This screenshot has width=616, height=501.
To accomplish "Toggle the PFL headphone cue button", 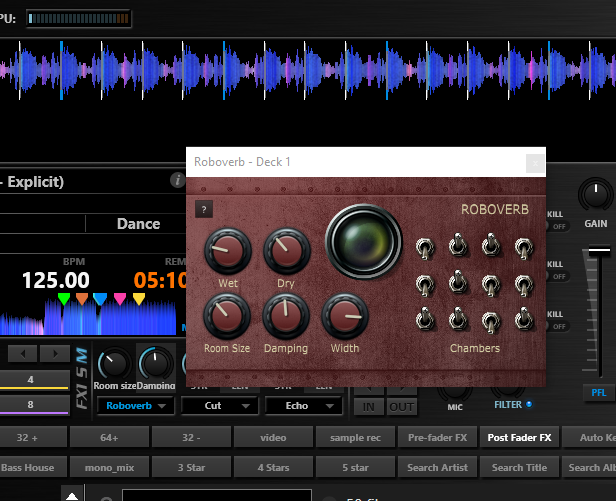I will [598, 393].
